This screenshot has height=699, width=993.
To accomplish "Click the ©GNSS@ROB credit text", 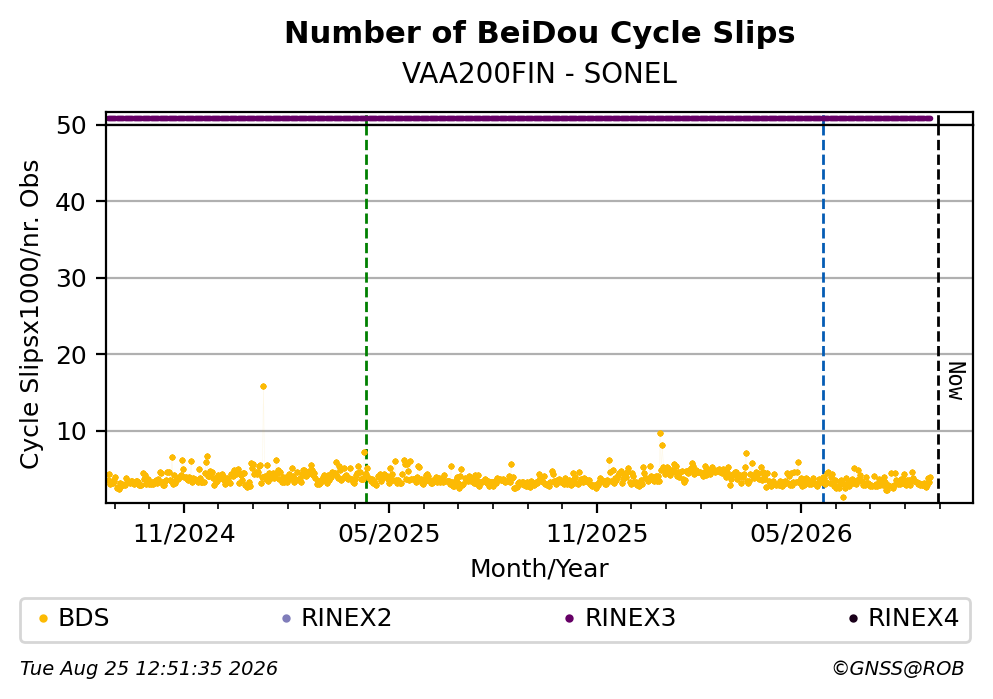I will 898,669.
